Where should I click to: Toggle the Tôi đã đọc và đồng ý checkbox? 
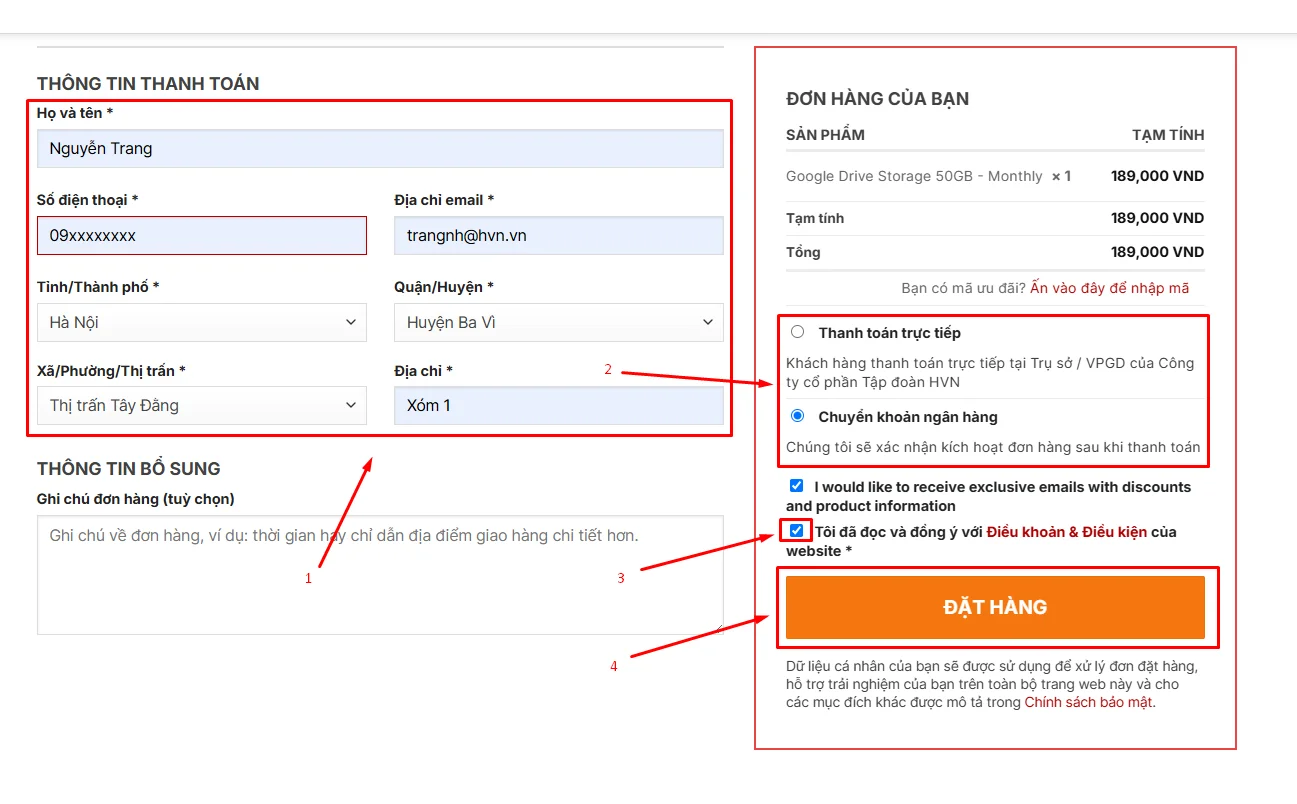click(796, 531)
